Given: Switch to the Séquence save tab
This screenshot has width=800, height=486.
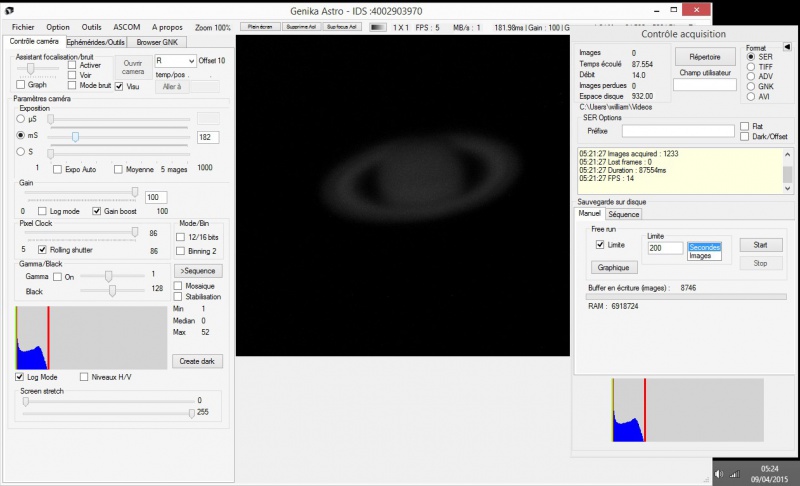Looking at the screenshot, I should click(x=623, y=214).
